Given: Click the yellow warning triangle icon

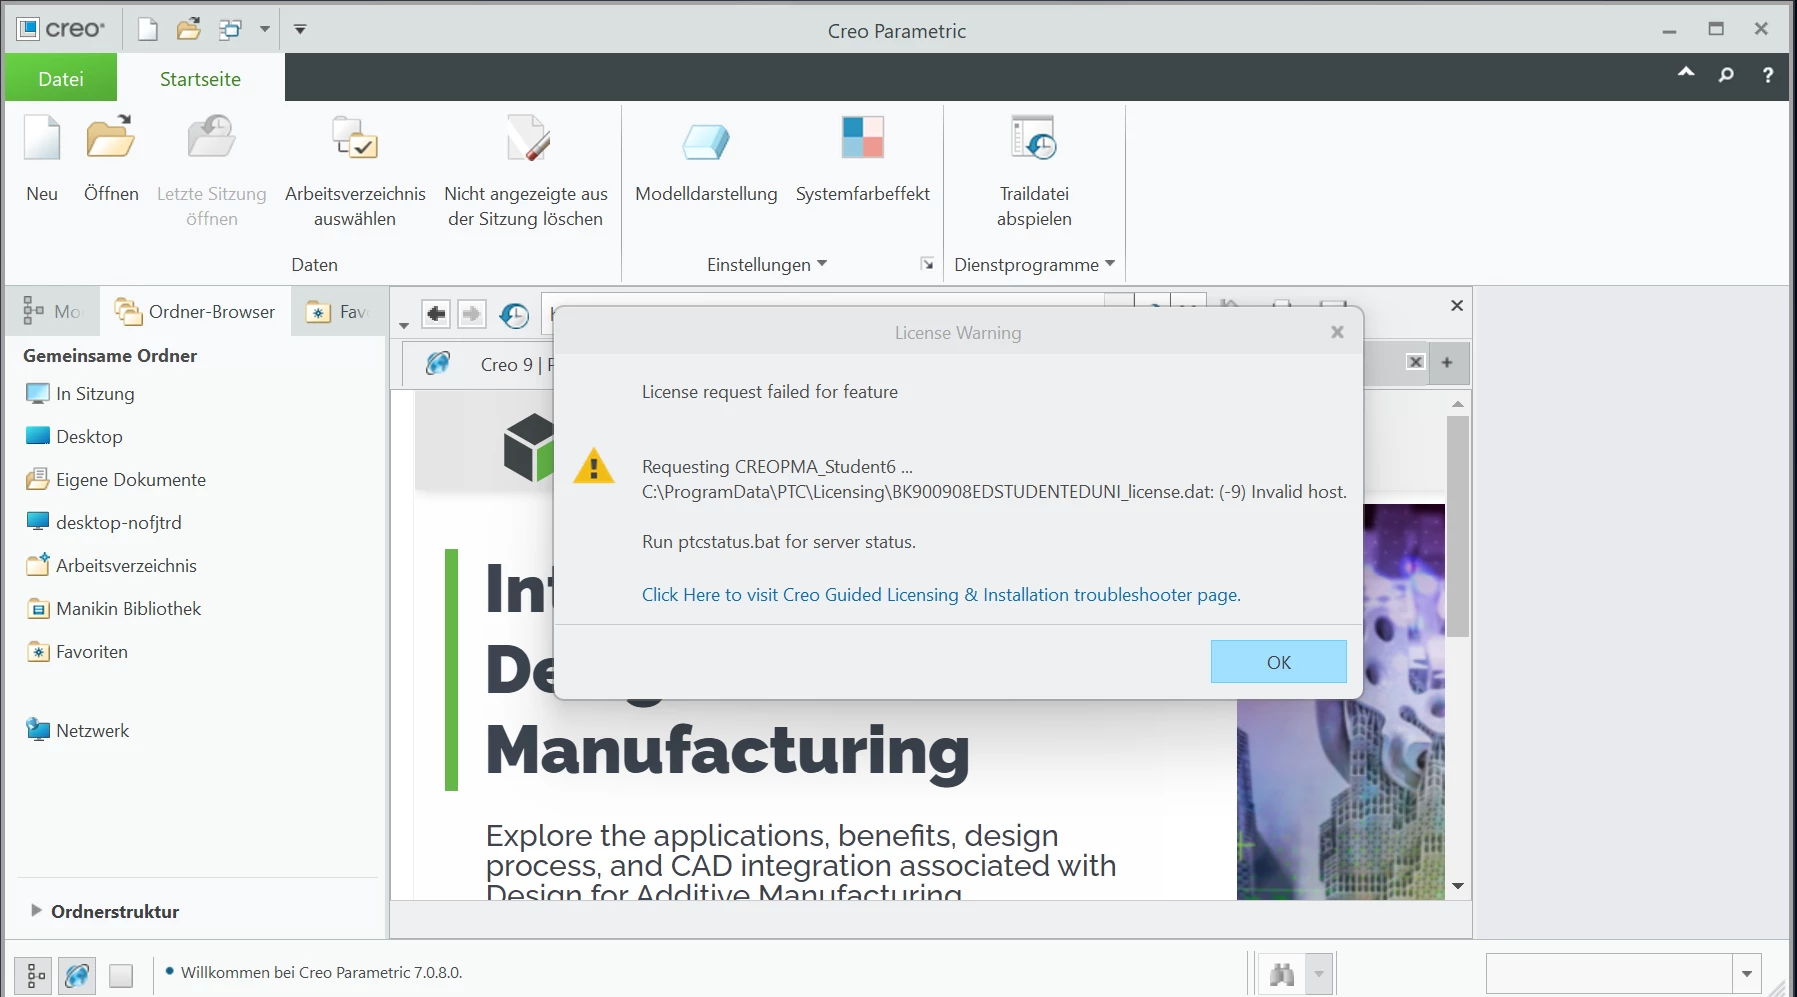Looking at the screenshot, I should point(593,466).
